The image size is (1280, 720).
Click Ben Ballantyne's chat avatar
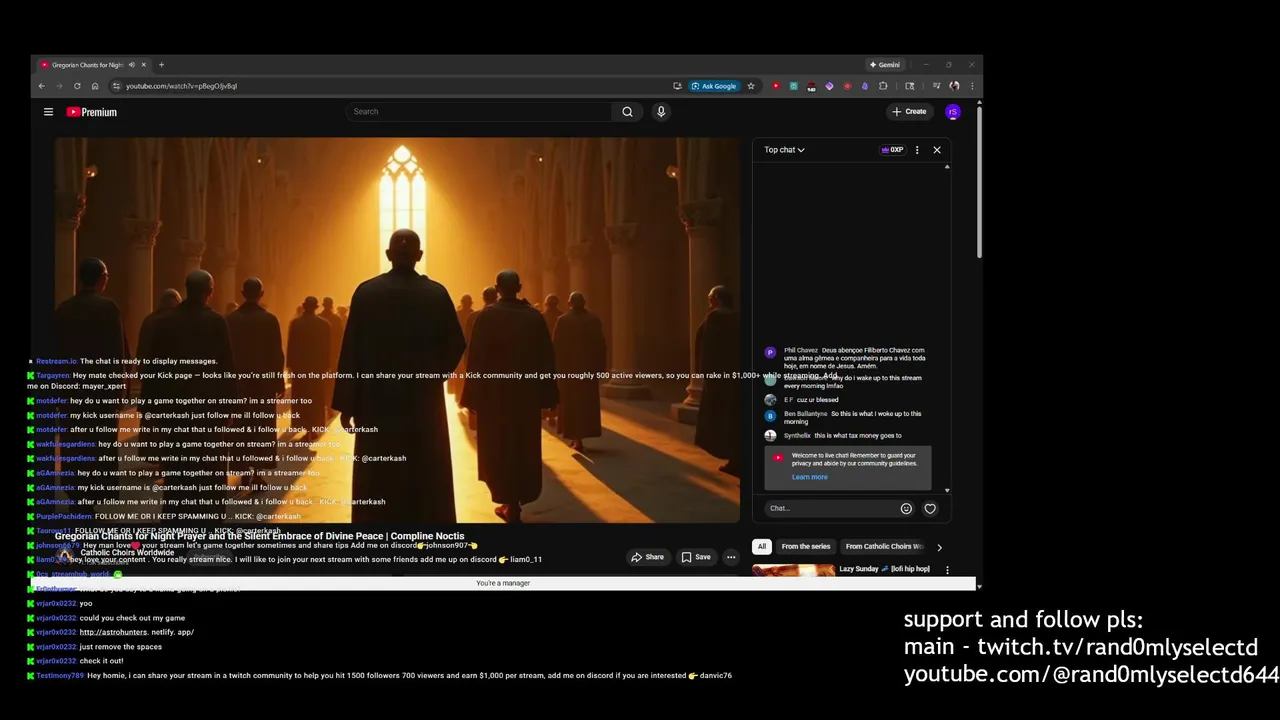tap(770, 415)
